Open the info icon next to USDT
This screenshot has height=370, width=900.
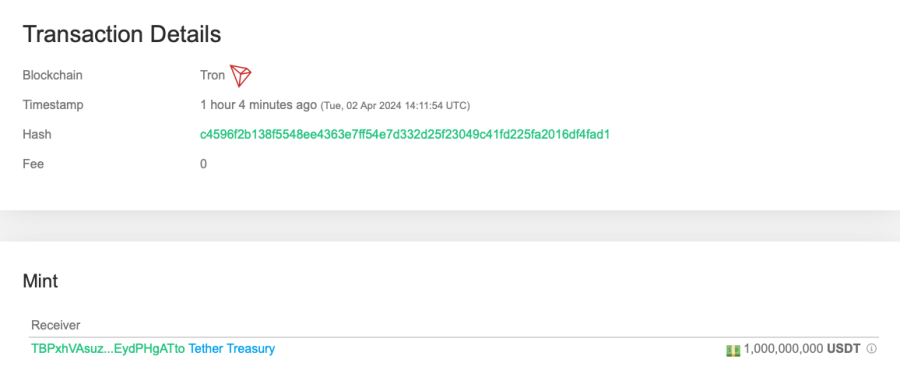tap(871, 349)
